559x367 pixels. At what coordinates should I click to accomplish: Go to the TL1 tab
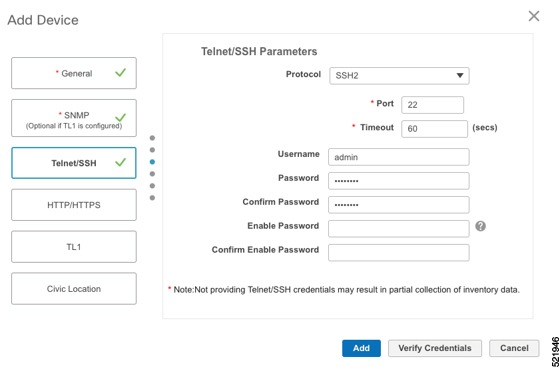[x=74, y=247]
